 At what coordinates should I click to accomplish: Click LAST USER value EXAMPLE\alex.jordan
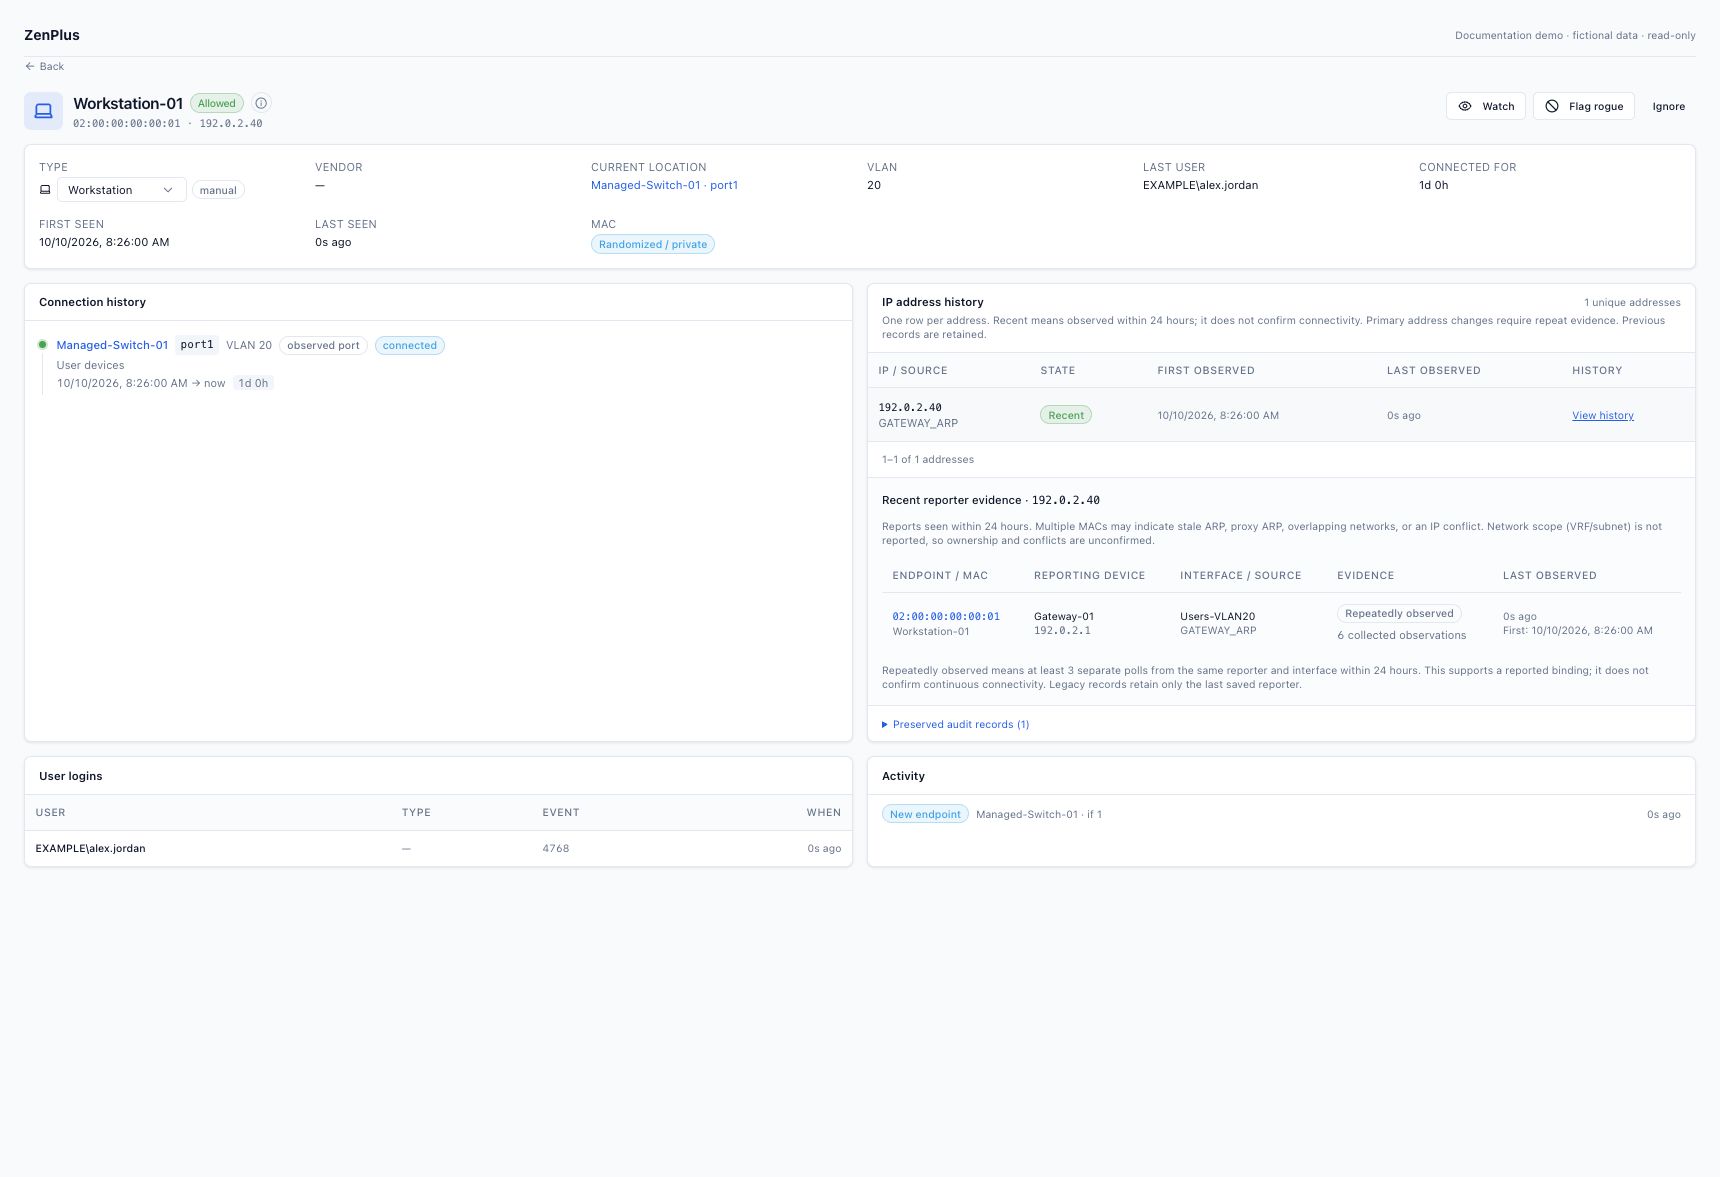coord(1200,185)
